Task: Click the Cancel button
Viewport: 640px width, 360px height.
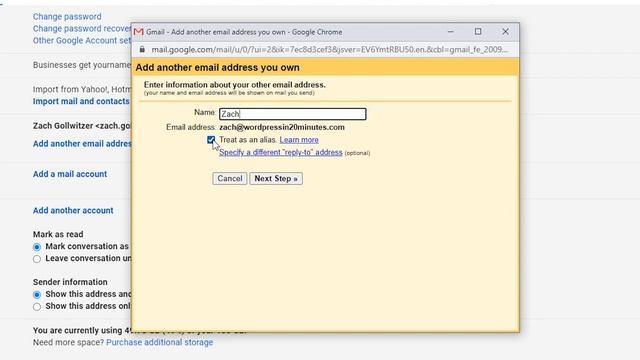Action: (229, 178)
